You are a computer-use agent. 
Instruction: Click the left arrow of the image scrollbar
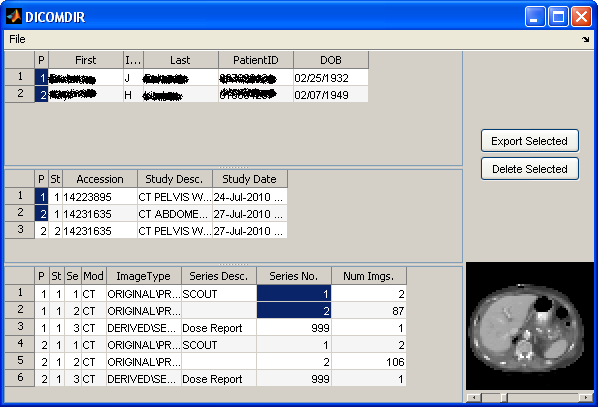(474, 397)
